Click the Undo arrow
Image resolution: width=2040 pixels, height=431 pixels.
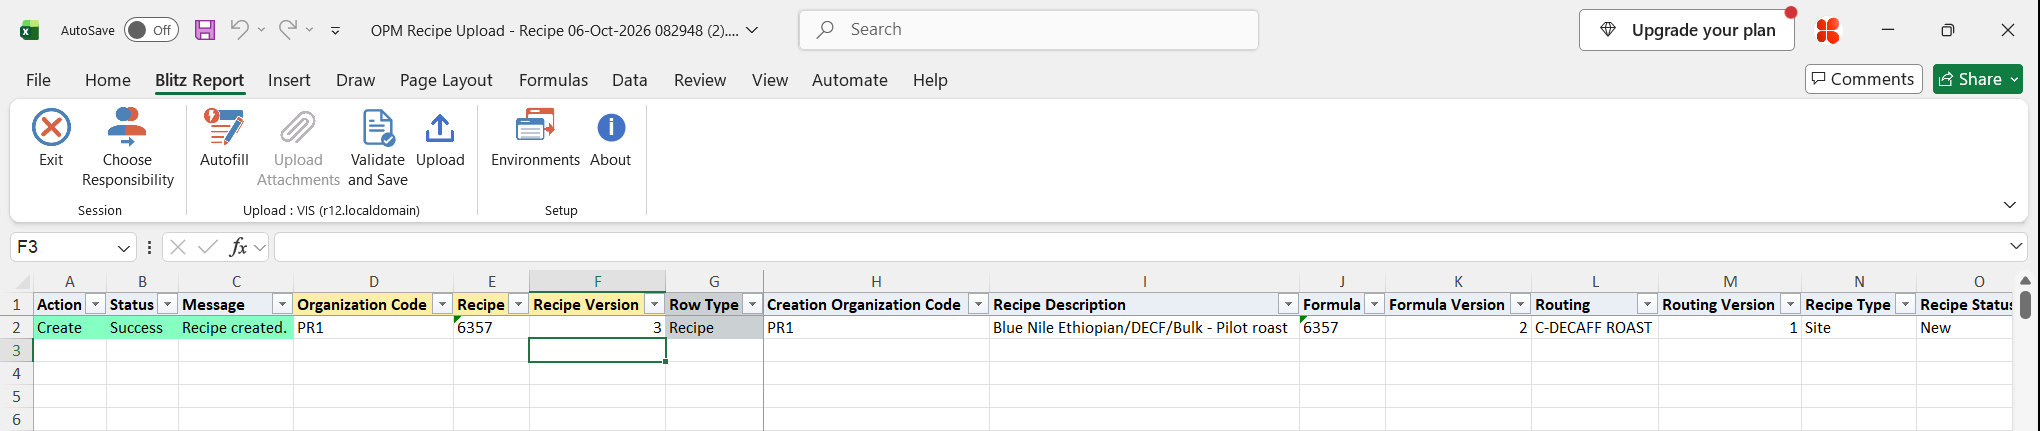(239, 29)
